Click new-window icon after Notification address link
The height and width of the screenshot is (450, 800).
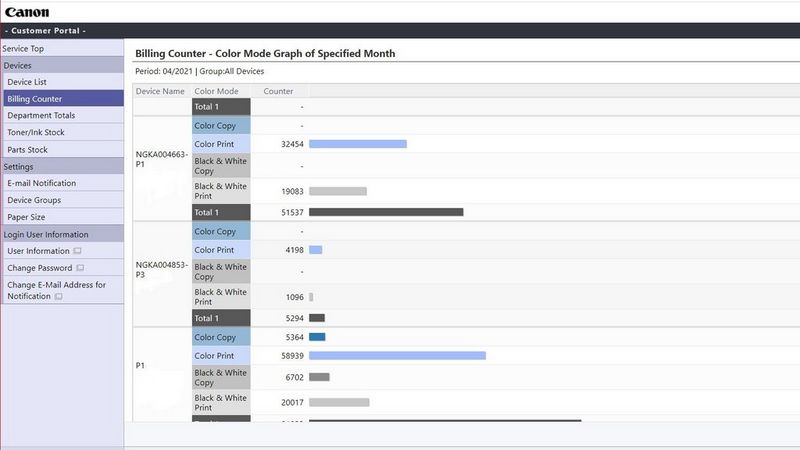click(x=58, y=297)
